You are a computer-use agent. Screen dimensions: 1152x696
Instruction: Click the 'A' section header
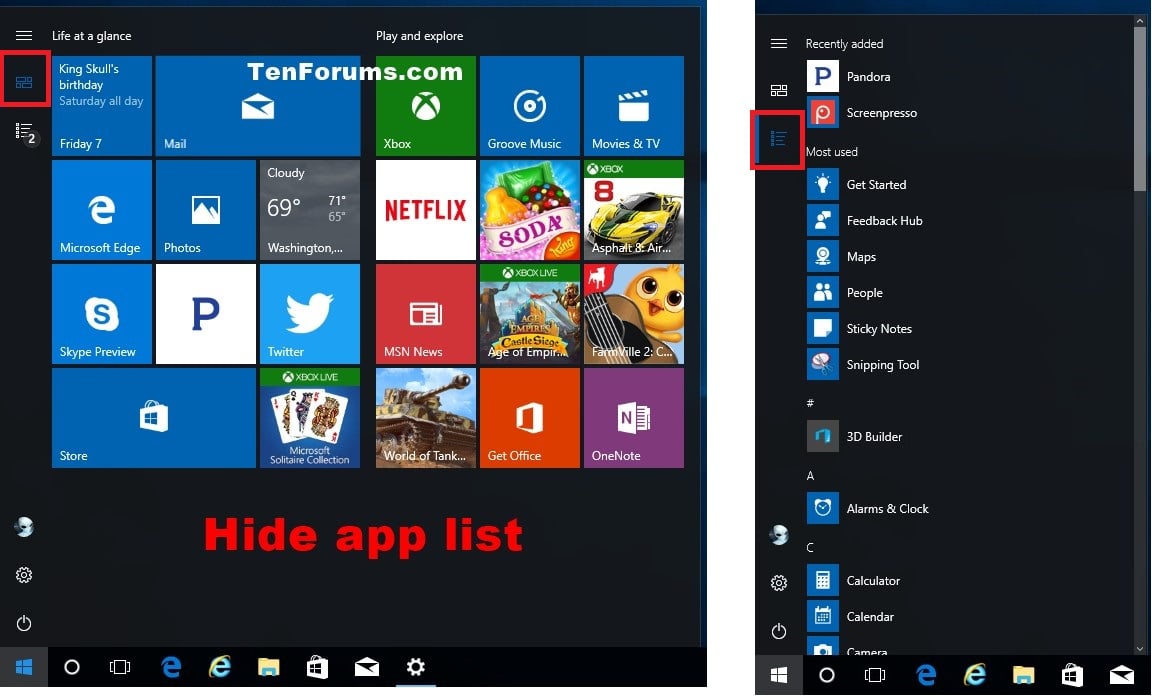(810, 475)
